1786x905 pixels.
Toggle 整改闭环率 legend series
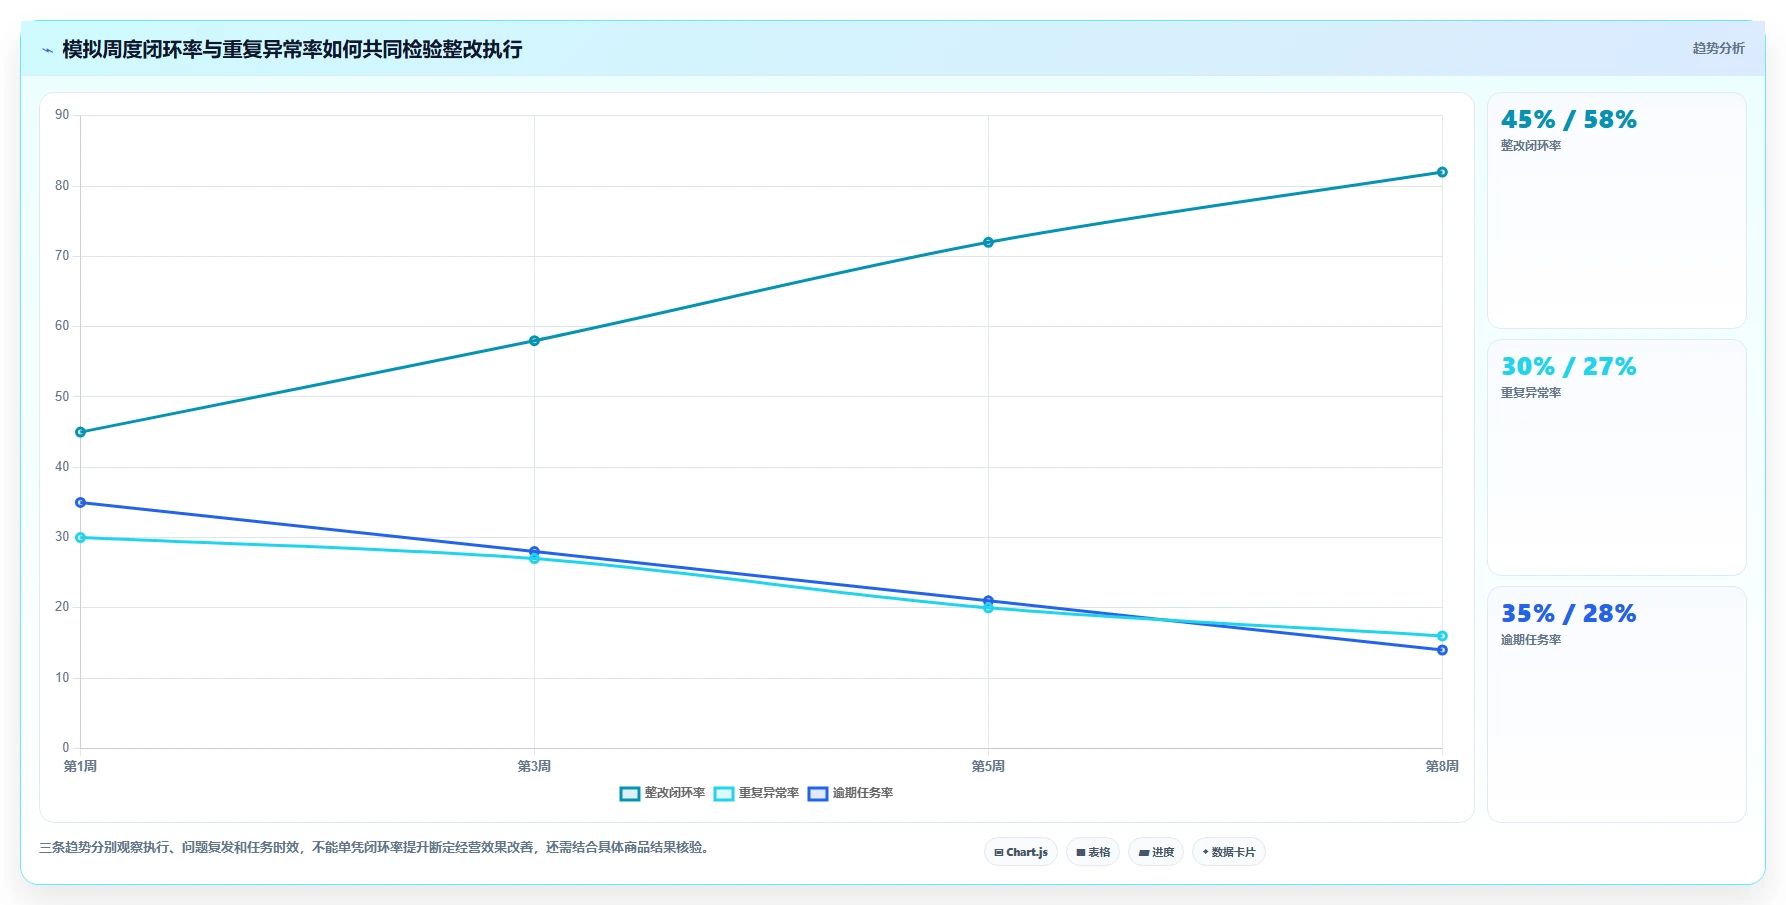tap(662, 793)
